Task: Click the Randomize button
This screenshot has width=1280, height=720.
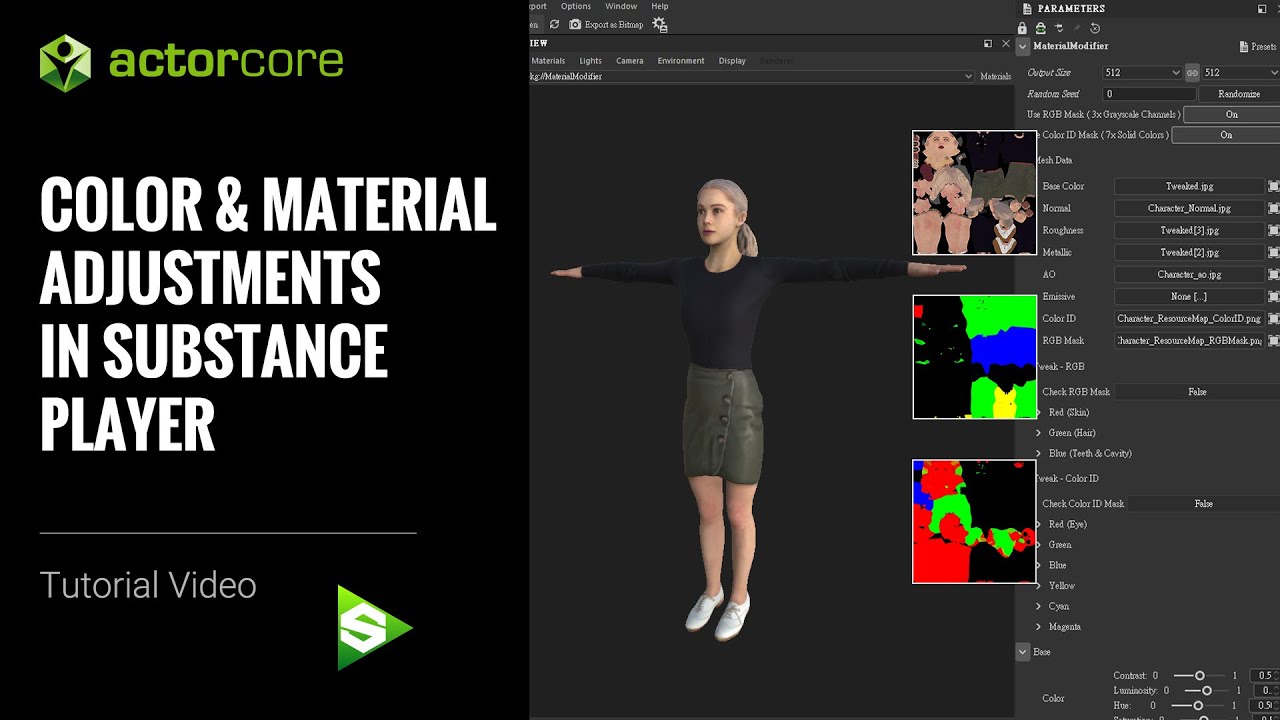Action: 1239,94
